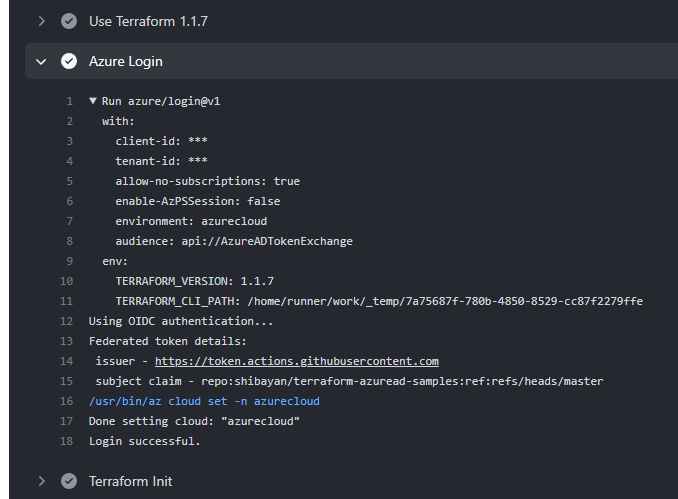The height and width of the screenshot is (499, 678).
Task: Collapse the Run azure/login@v1 disclosure triangle
Action: coord(93,101)
